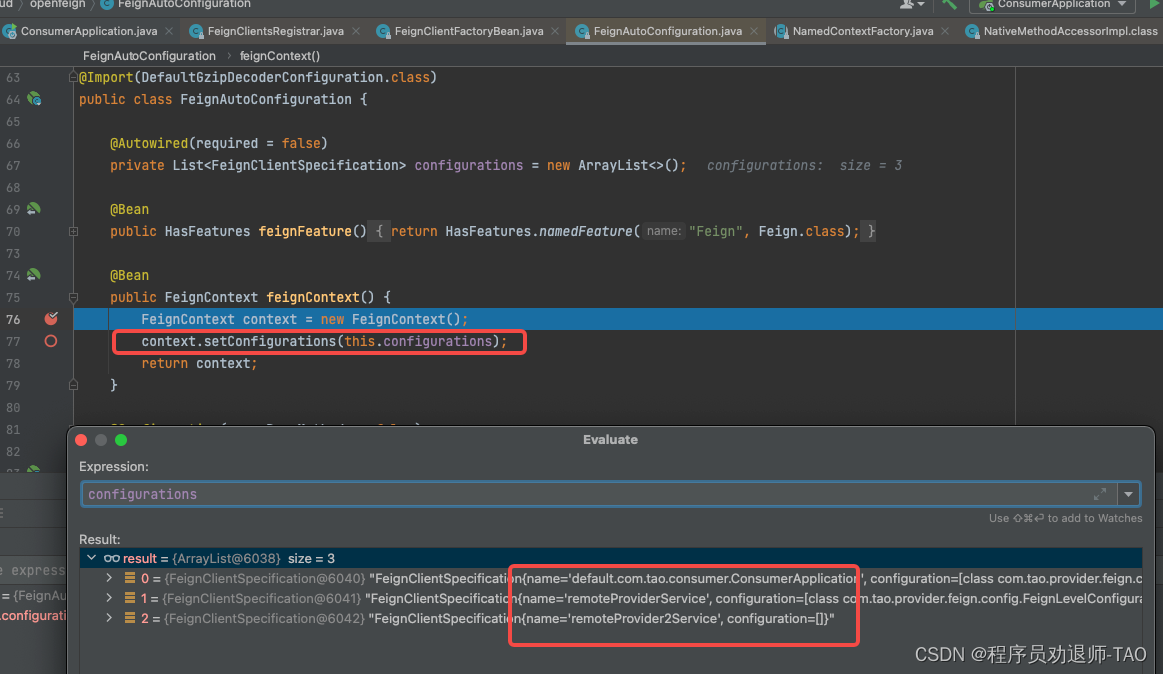1163x674 pixels.
Task: Select result row 0 with default.com.tao.consumer.ConsumerApplication
Action: 611,578
